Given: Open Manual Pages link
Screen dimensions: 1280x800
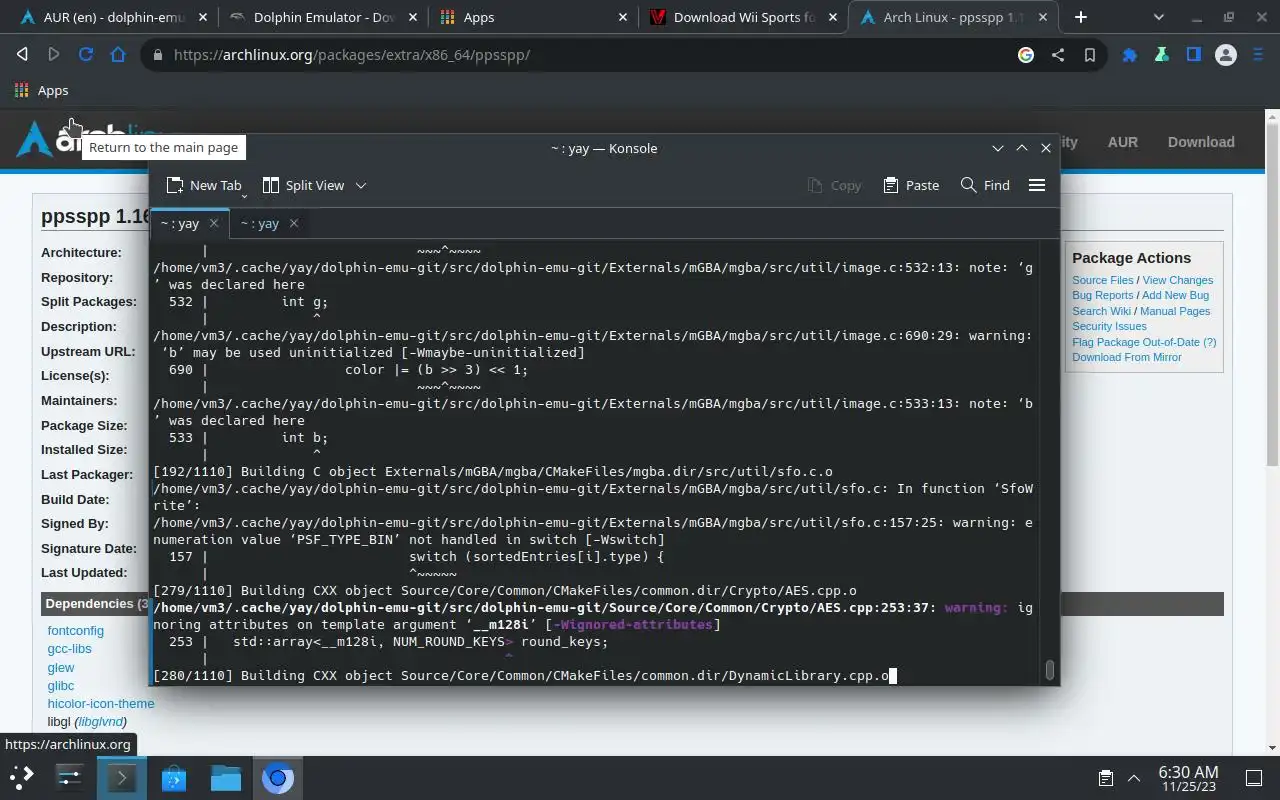Looking at the screenshot, I should [1175, 311].
